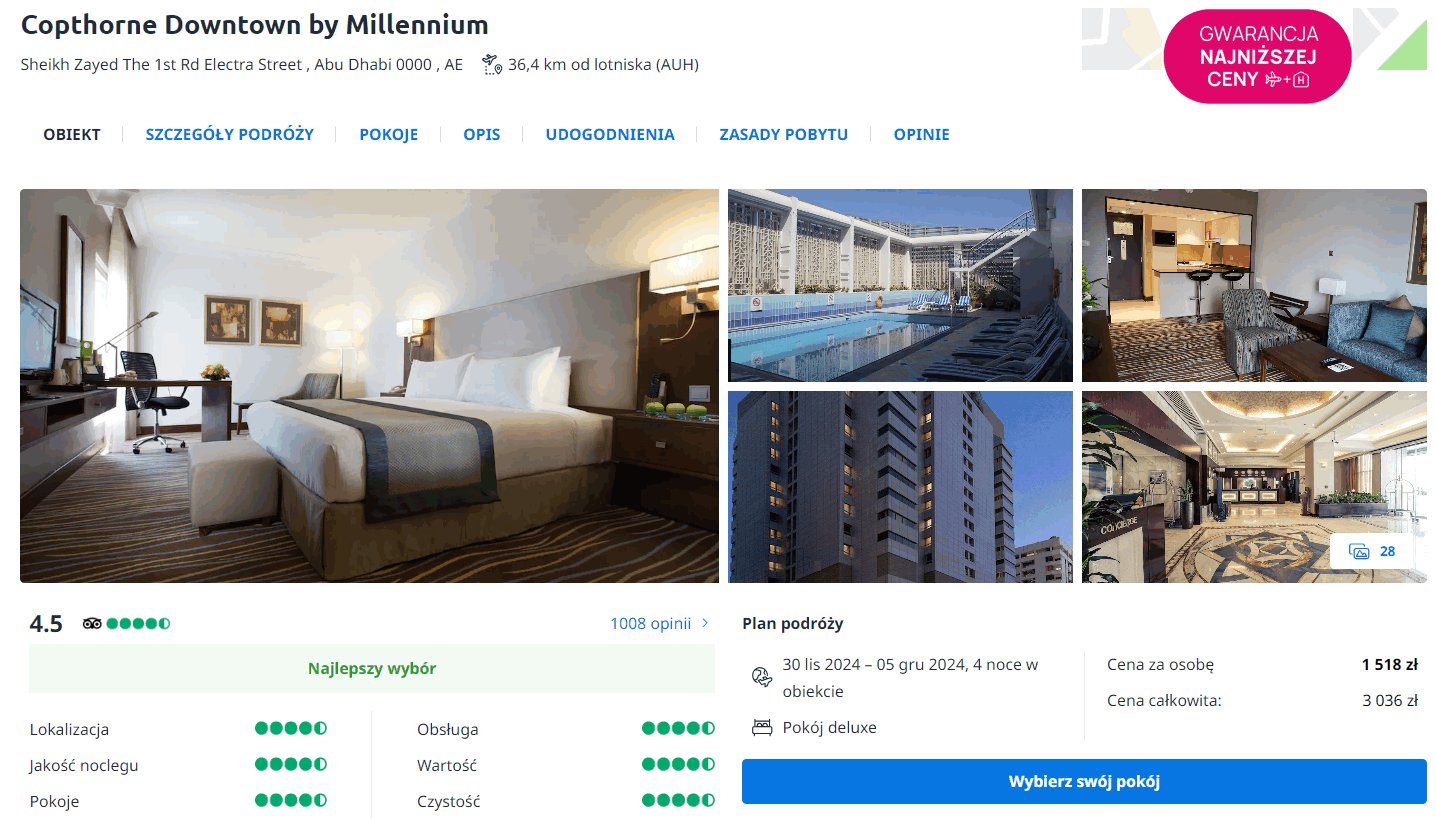Screen dimensions: 1436x819
Task: Click the Lokalizacja rating dots
Action: (x=290, y=729)
